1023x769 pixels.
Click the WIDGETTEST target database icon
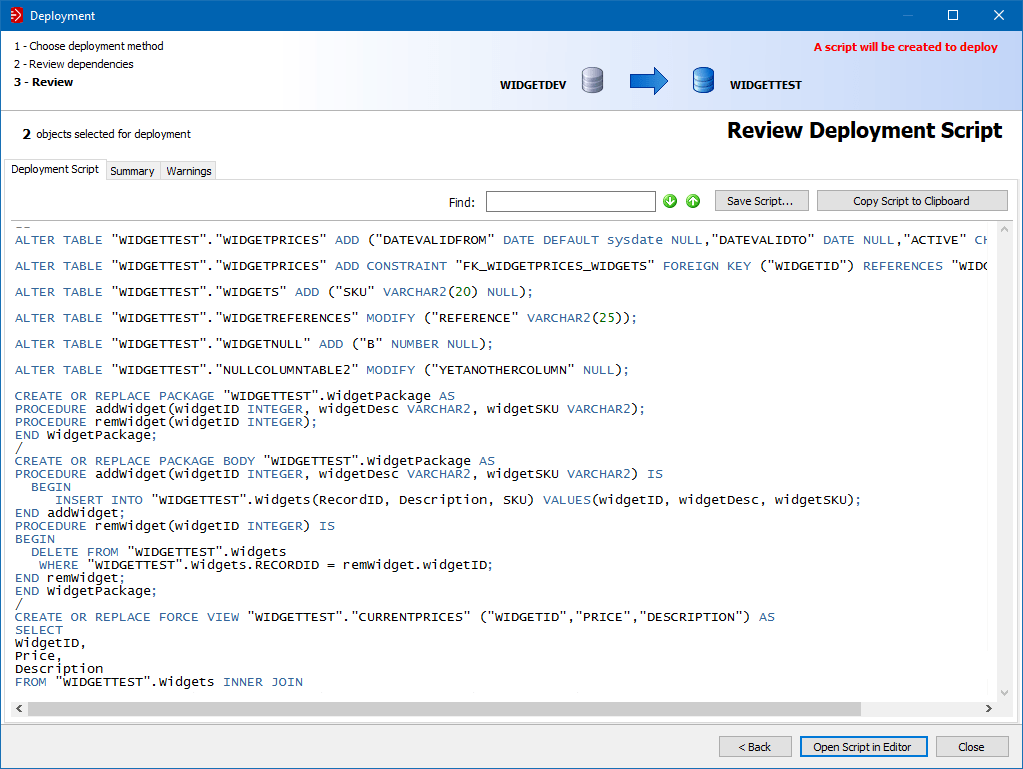(x=704, y=81)
